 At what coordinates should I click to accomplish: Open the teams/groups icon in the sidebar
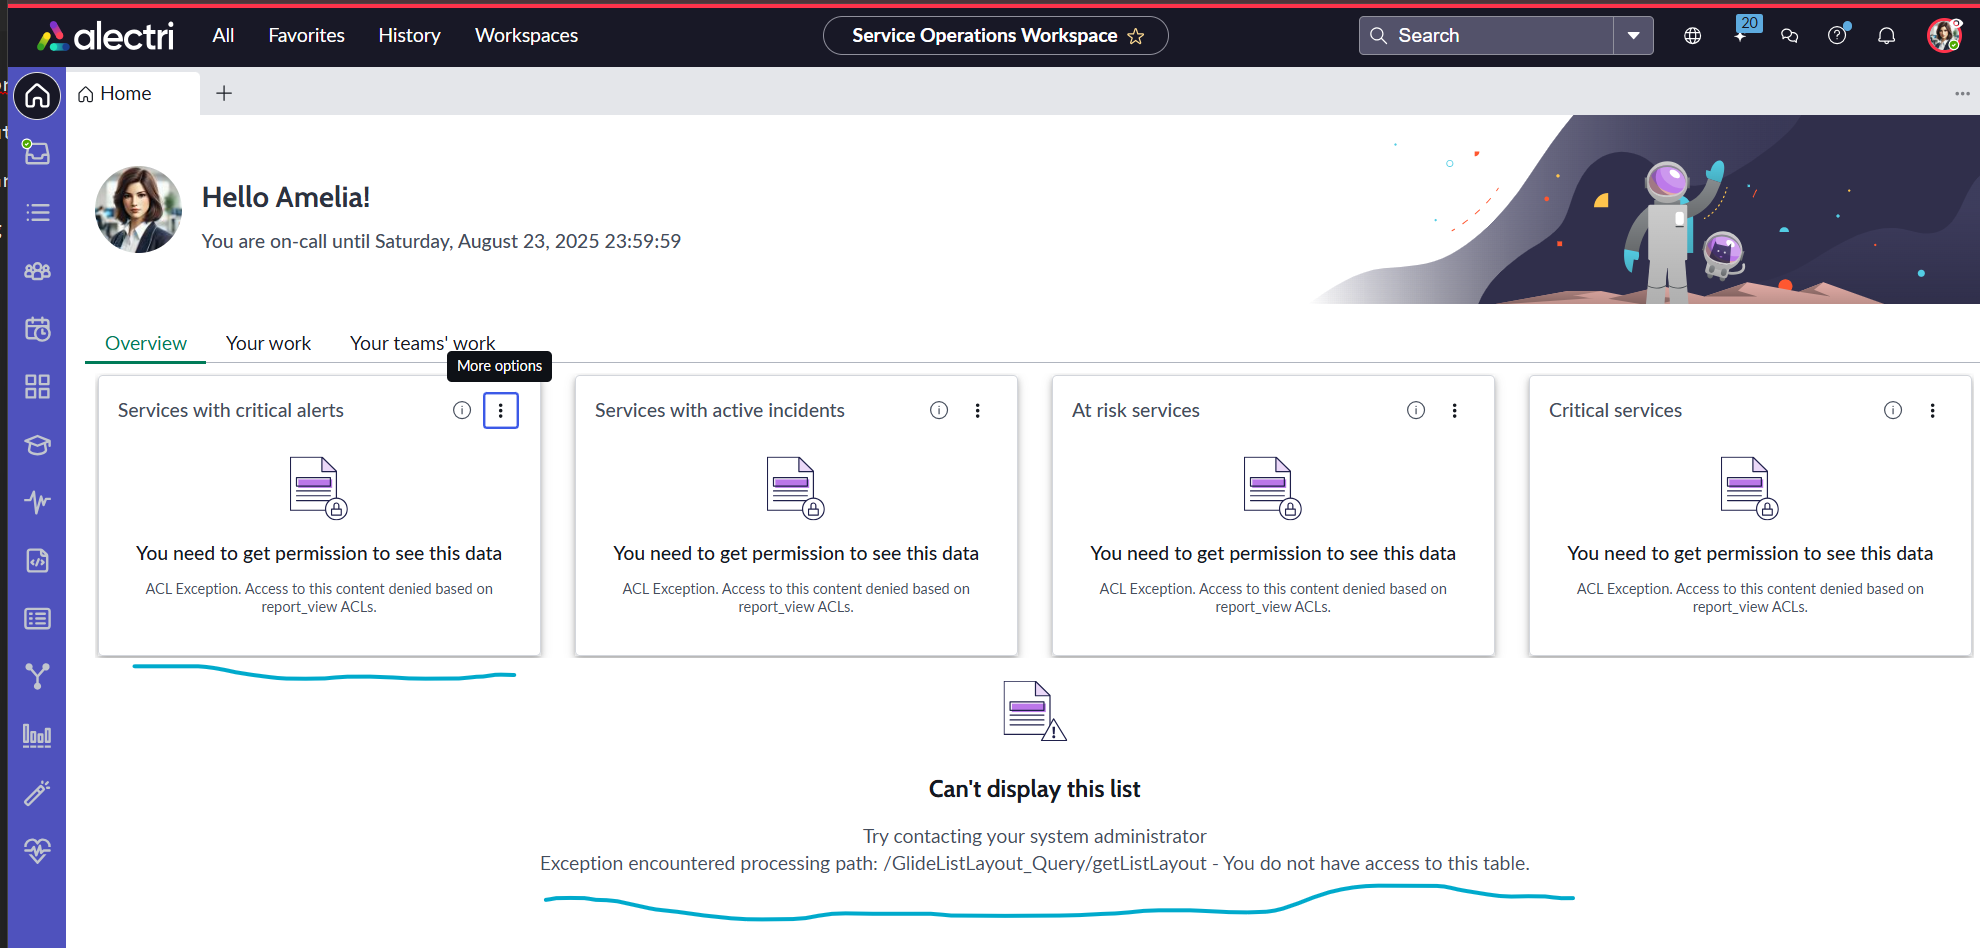pos(37,270)
